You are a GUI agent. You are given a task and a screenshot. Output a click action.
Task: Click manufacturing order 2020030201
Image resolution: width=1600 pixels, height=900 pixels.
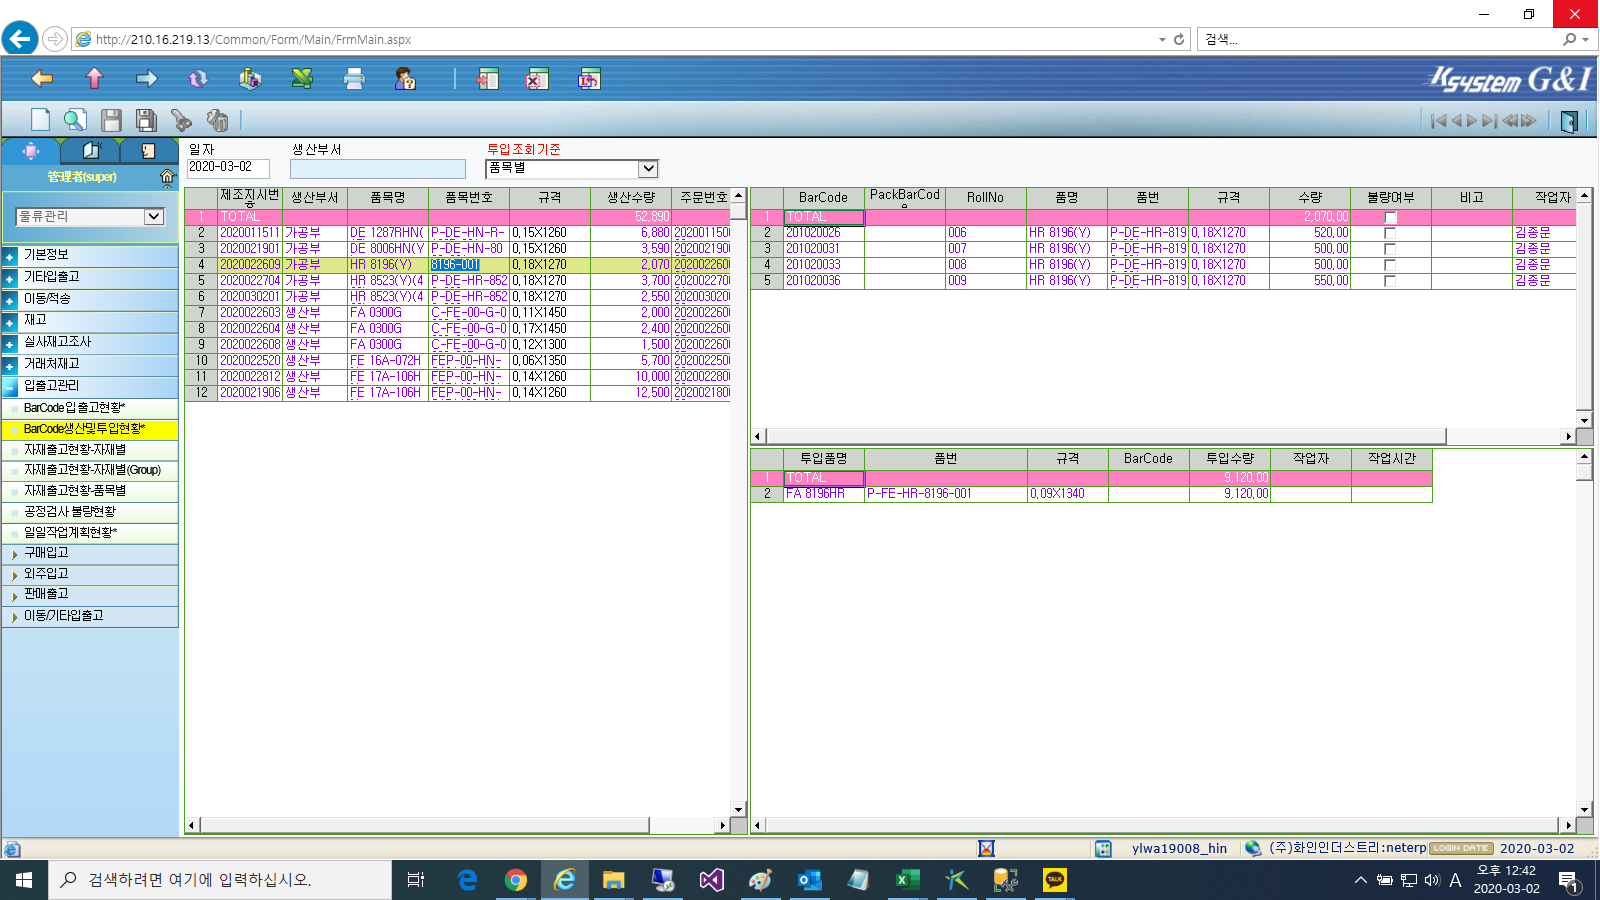coord(250,297)
